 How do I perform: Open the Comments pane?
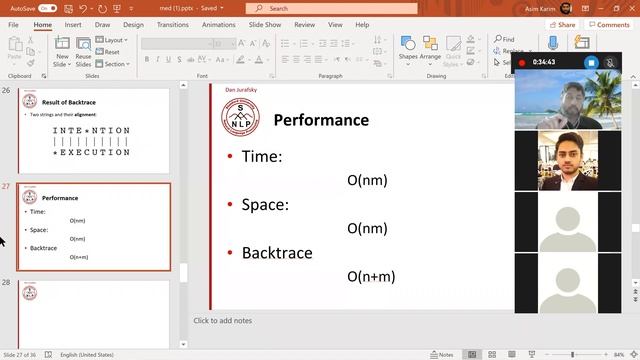coord(609,25)
